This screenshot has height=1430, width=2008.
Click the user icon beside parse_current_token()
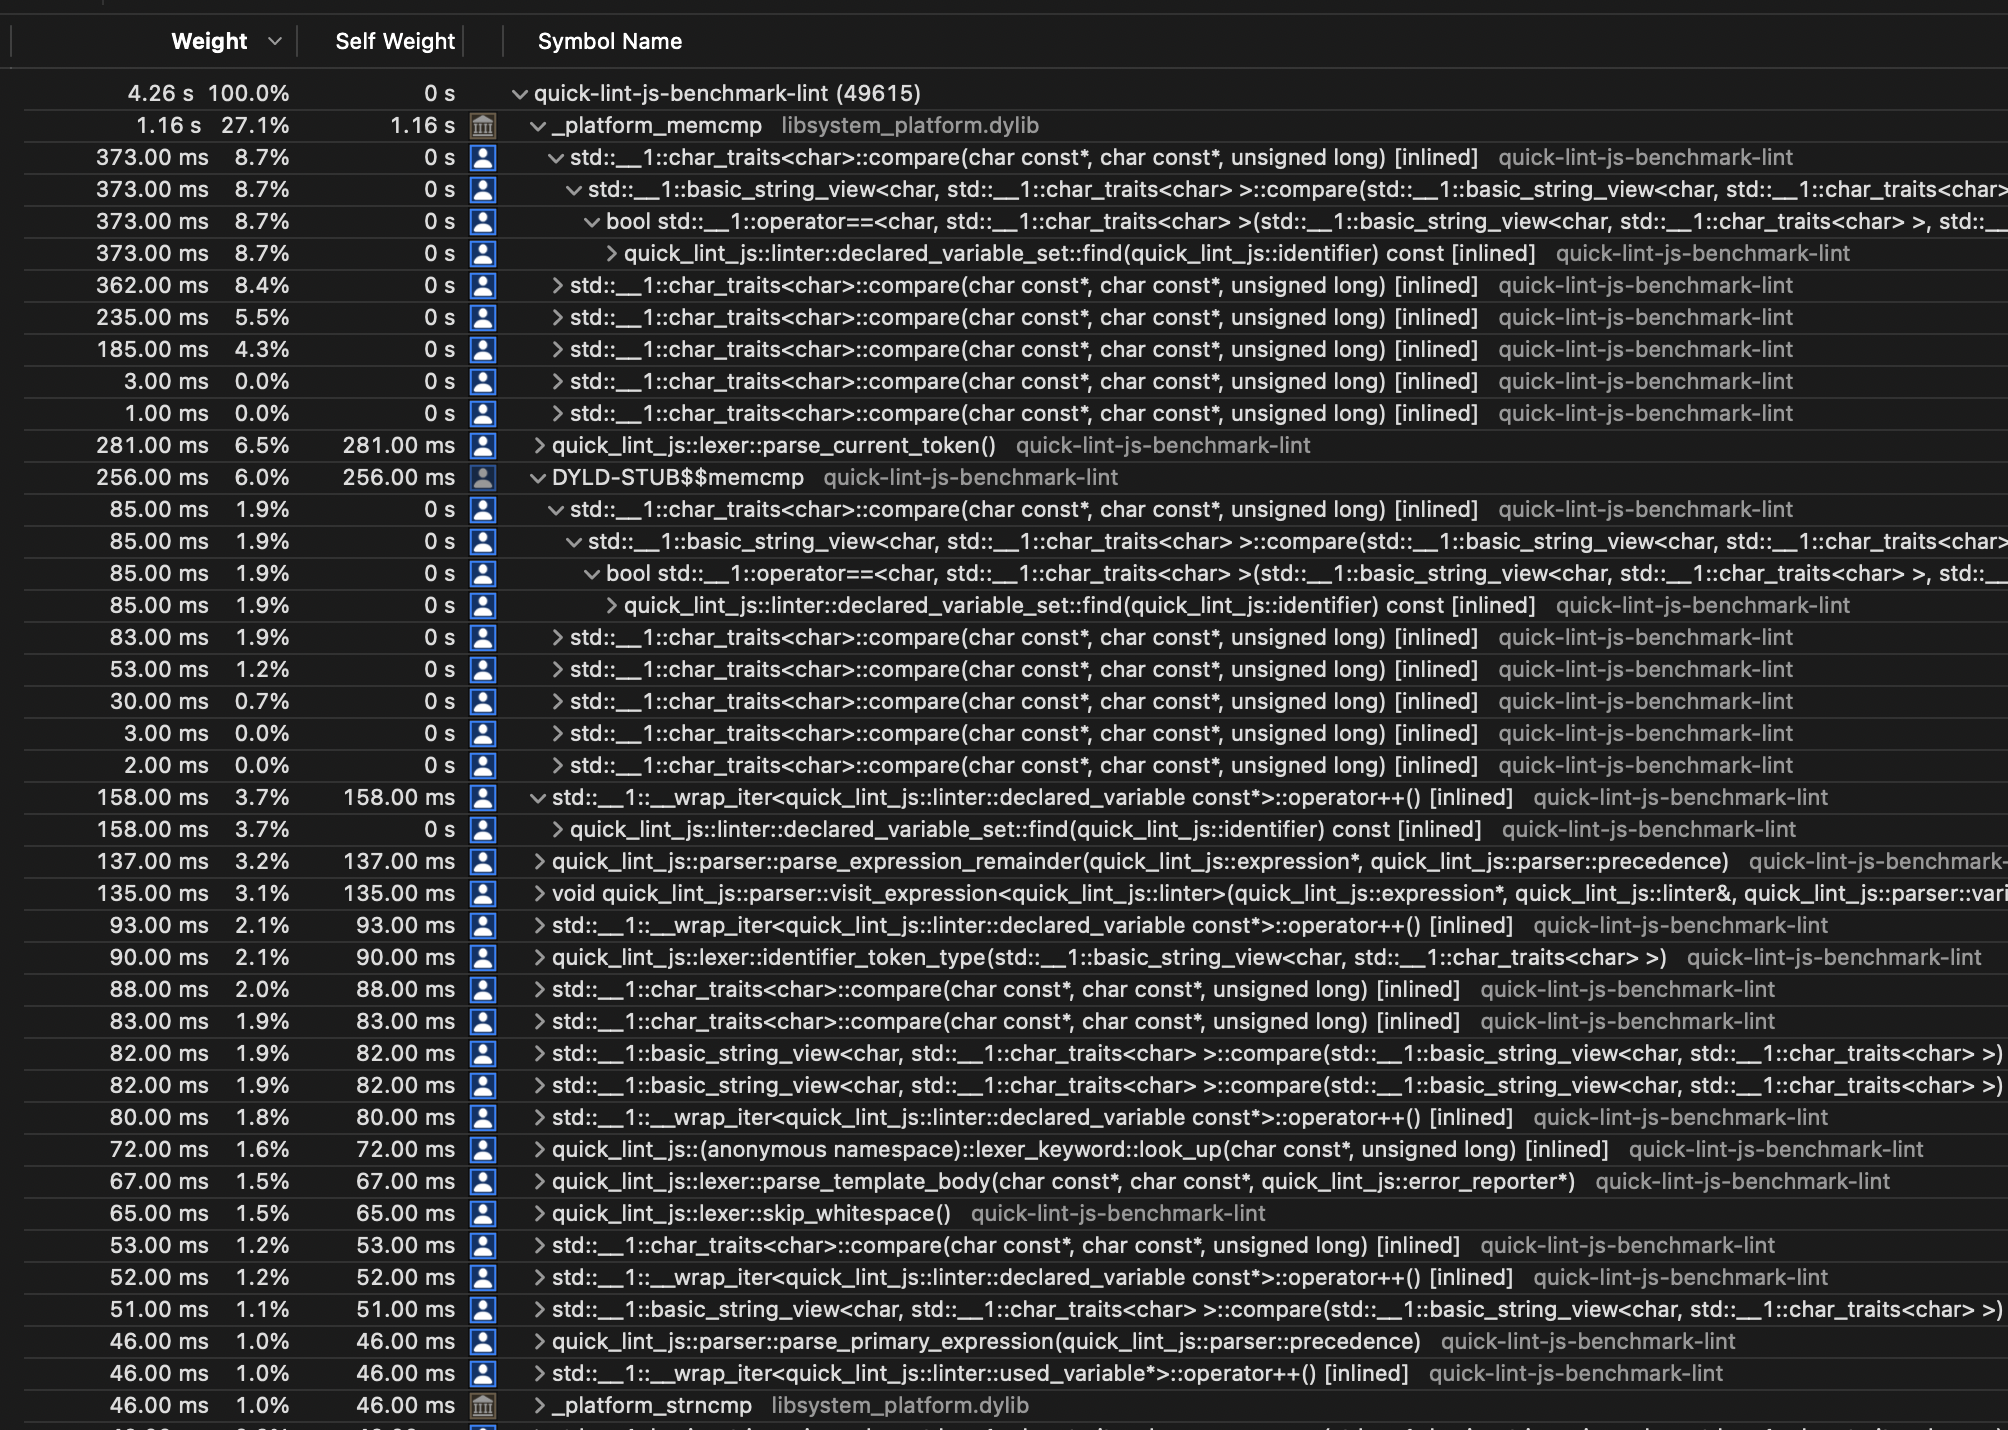click(x=483, y=445)
